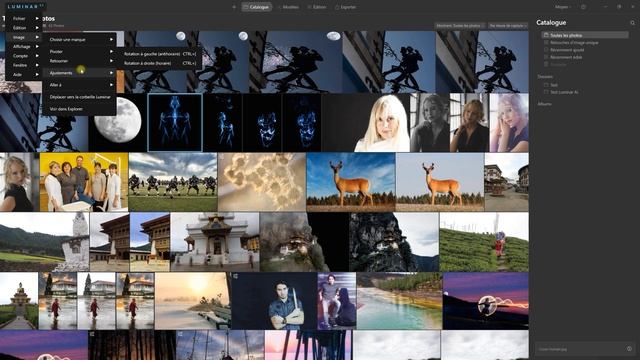640x360 pixels.
Task: Select the beige flower pattern thumbnail
Action: 262,182
